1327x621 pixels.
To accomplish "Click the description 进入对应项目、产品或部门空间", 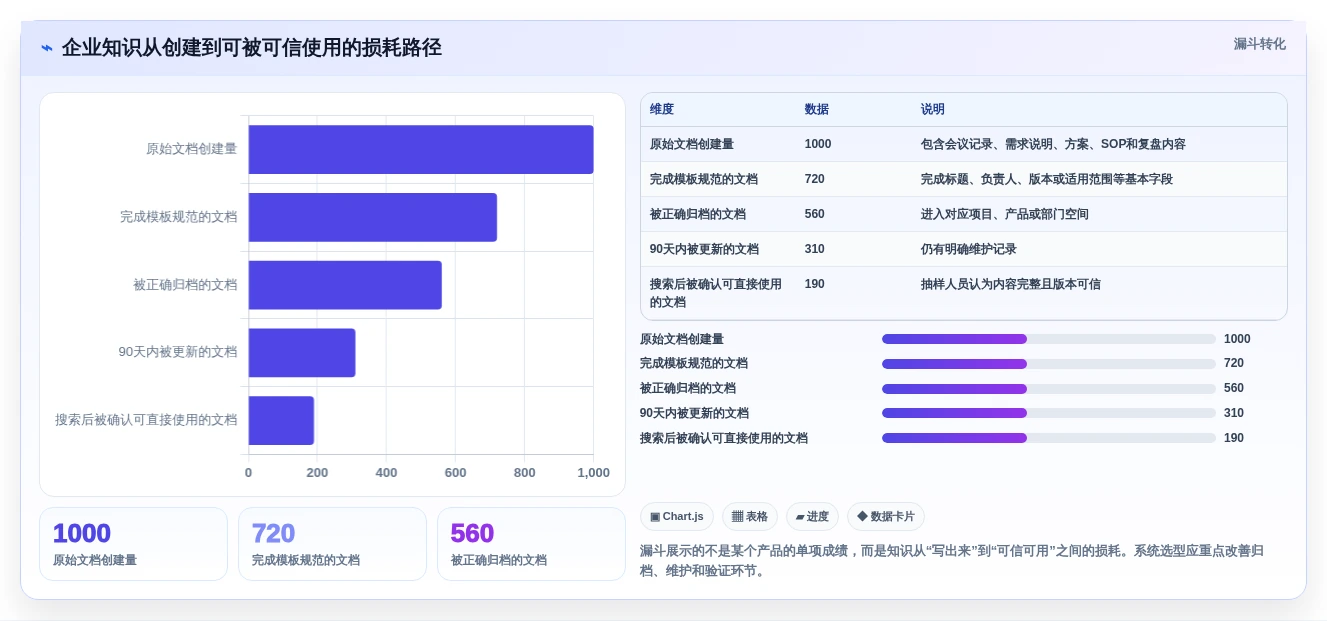I will 1005,214.
